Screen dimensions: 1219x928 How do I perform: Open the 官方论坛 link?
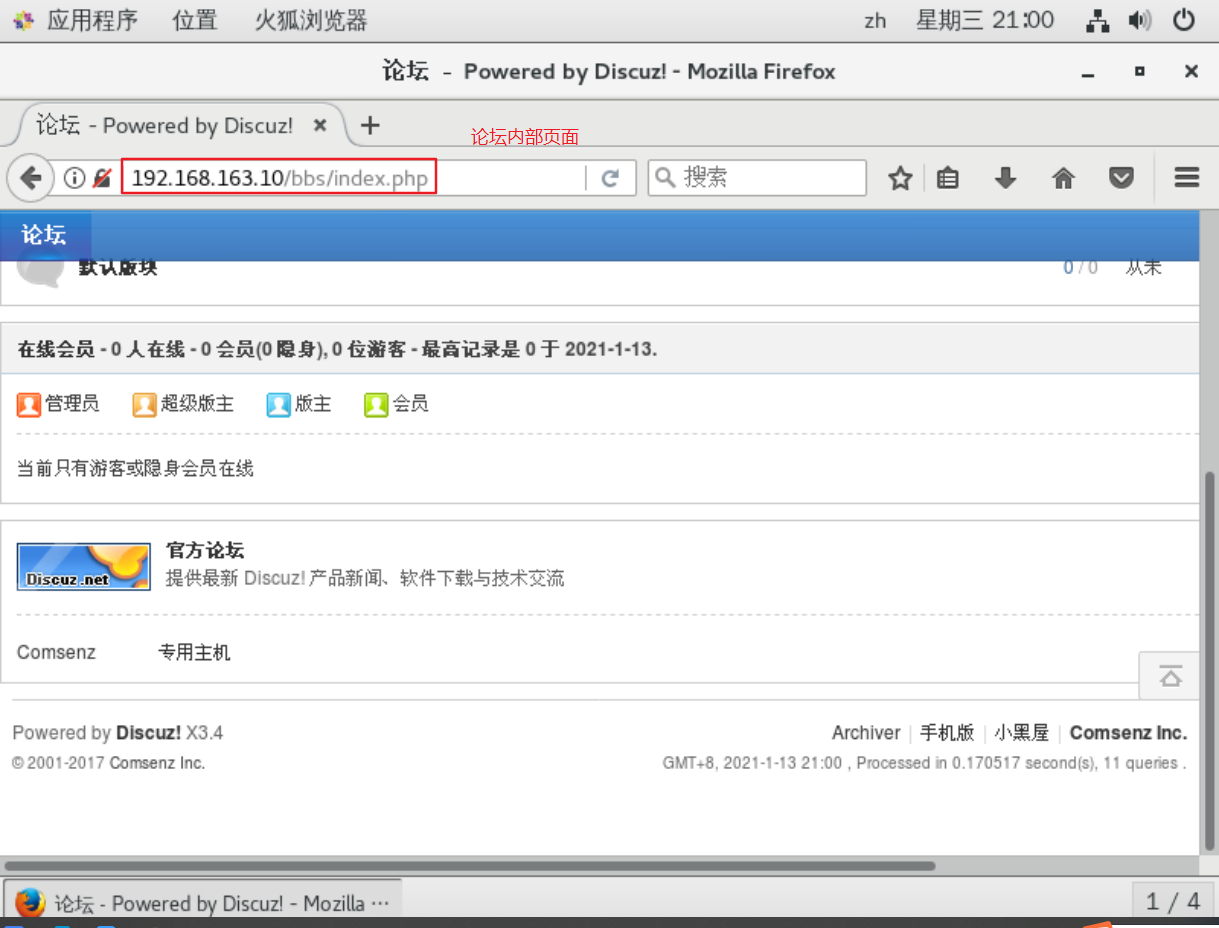[205, 550]
